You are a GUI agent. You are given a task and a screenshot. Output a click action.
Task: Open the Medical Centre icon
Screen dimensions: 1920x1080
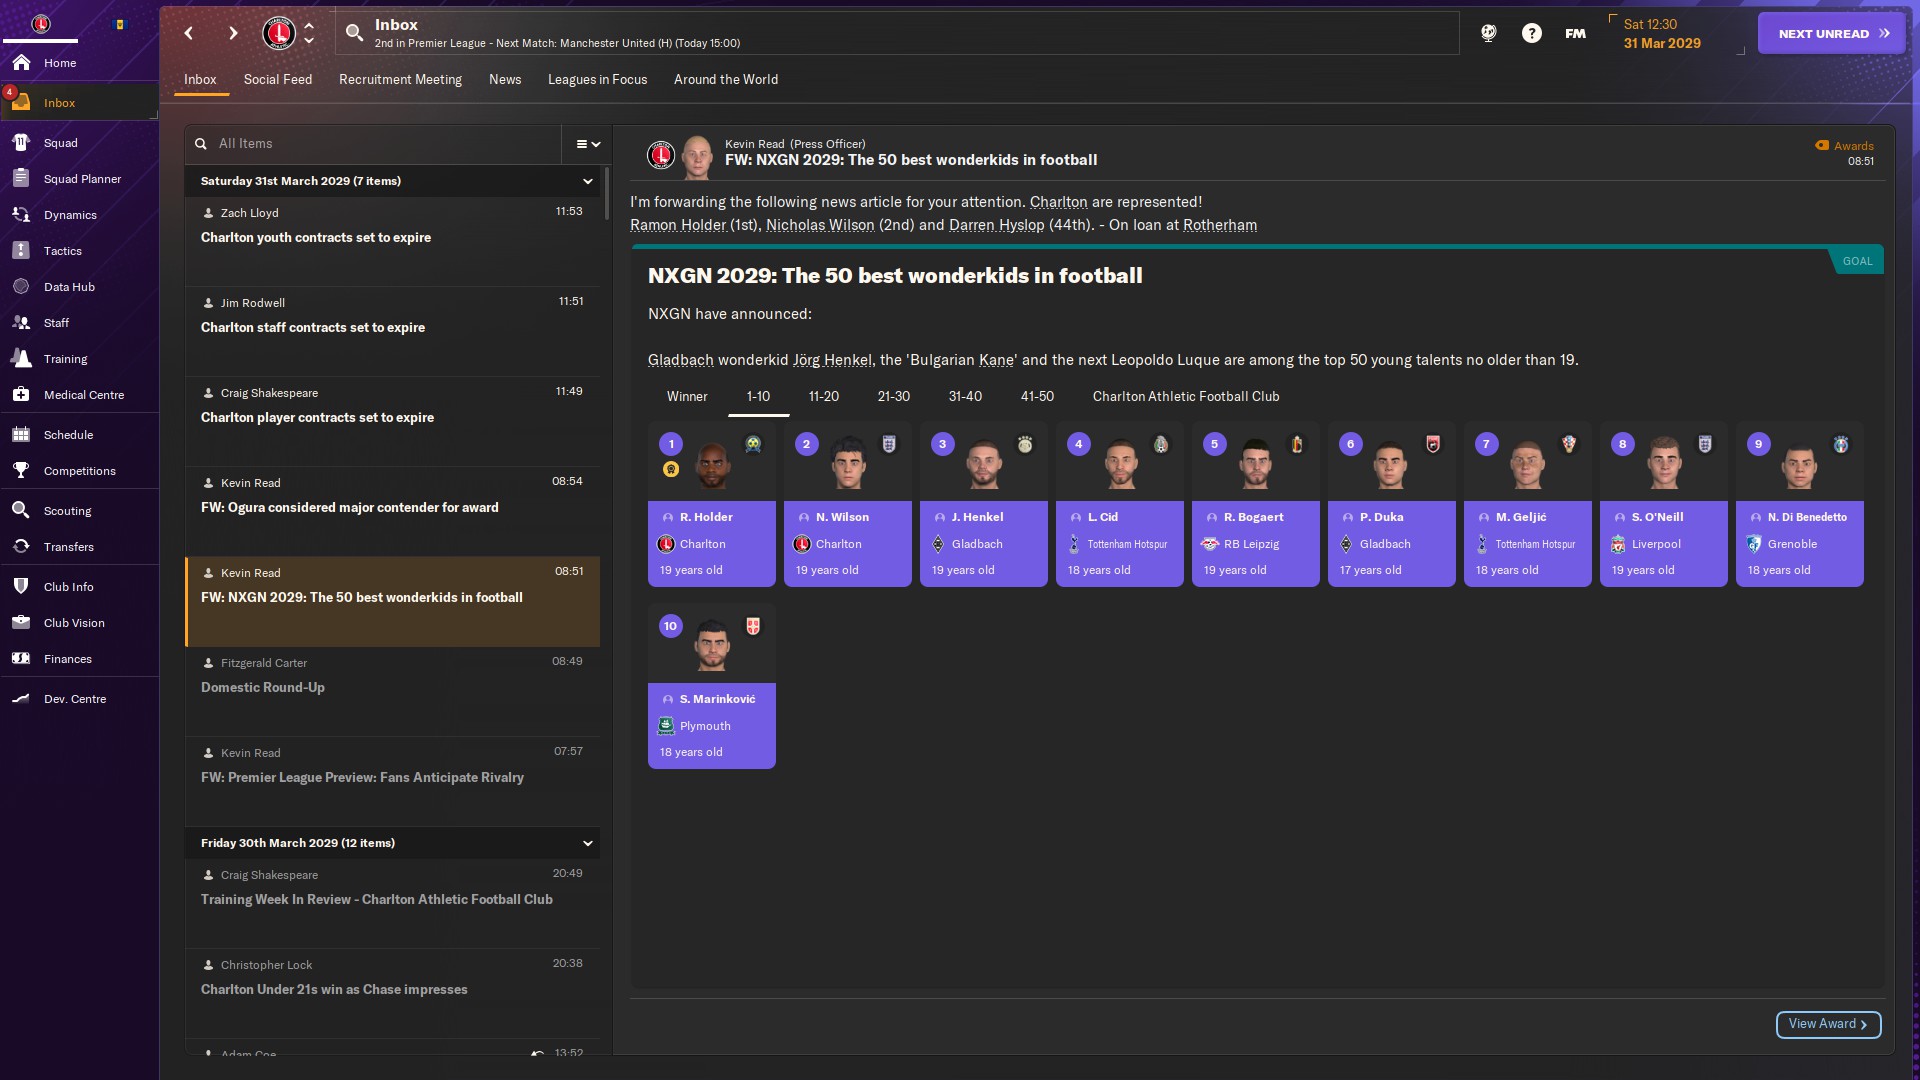pyautogui.click(x=21, y=395)
